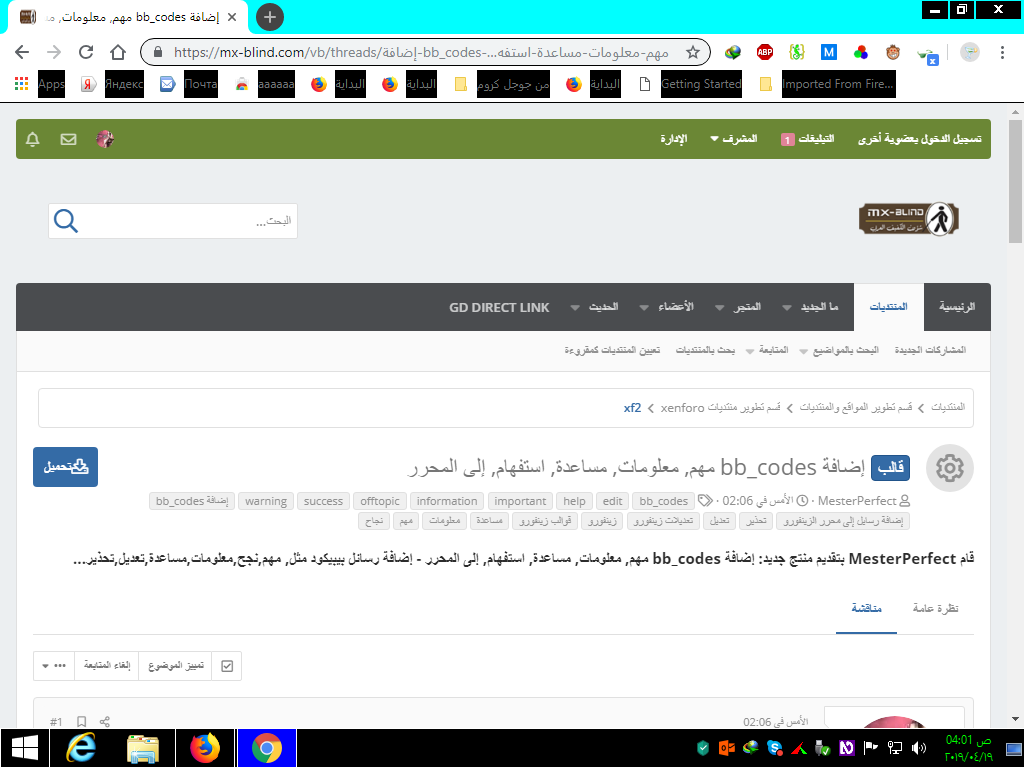Bookmark post #1 with the bookmark icon
Viewport: 1024px width, 768px height.
(x=82, y=721)
